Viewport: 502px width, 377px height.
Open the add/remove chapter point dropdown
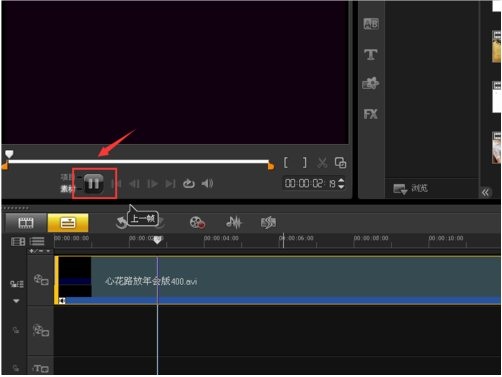tap(40, 251)
